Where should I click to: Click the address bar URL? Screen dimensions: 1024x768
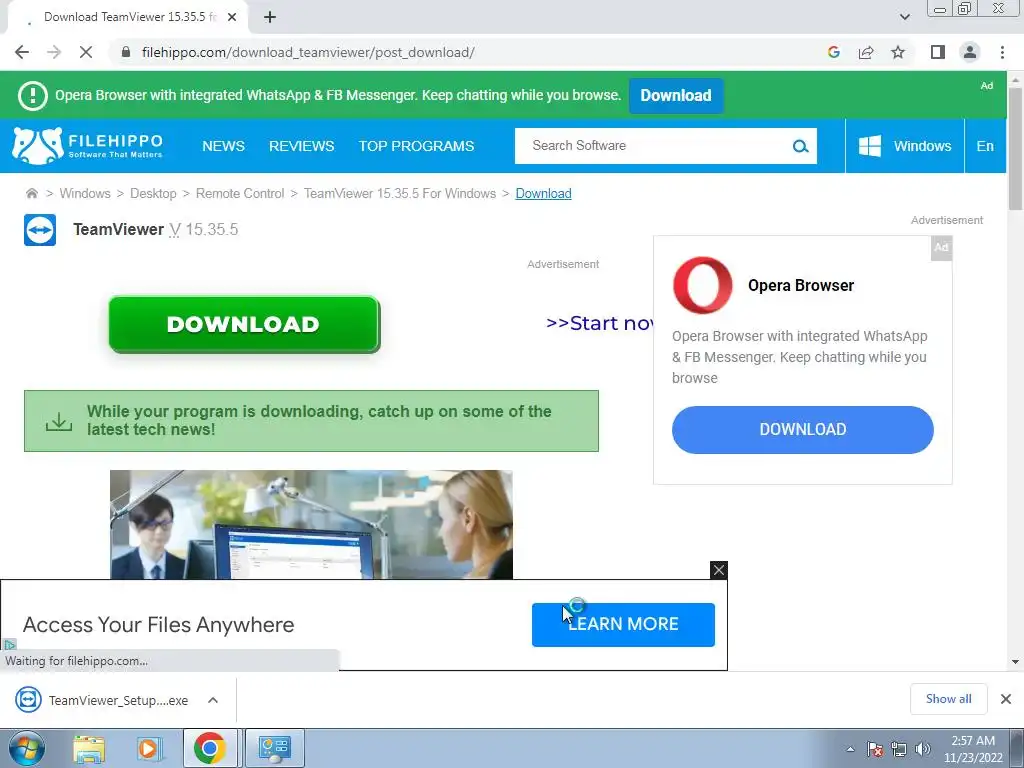pyautogui.click(x=308, y=52)
